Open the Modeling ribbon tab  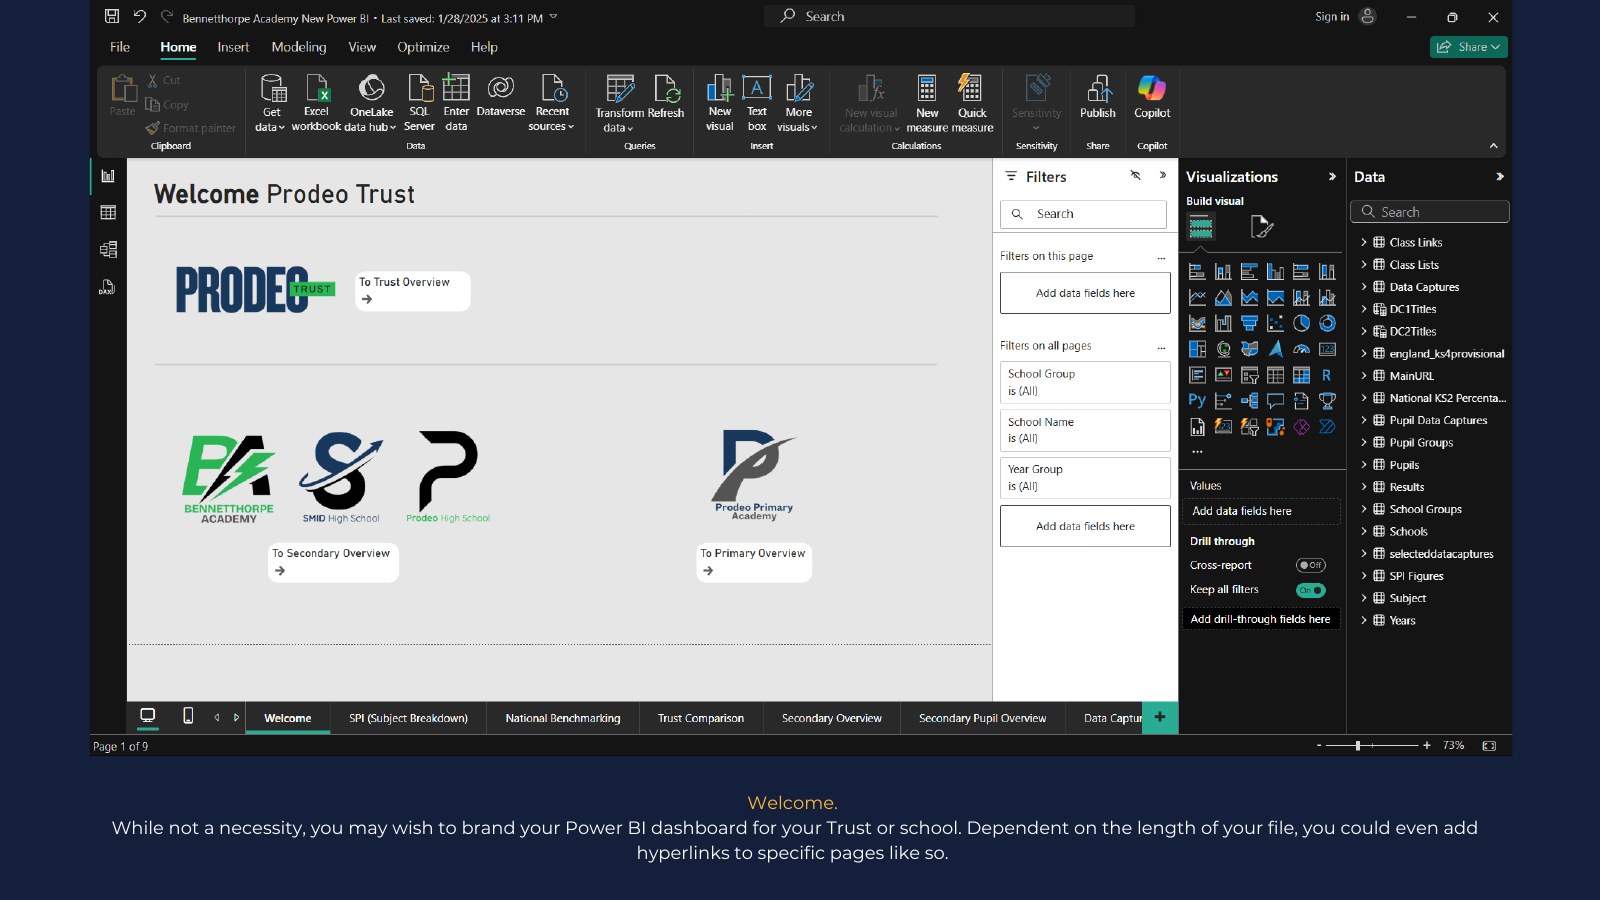299,47
